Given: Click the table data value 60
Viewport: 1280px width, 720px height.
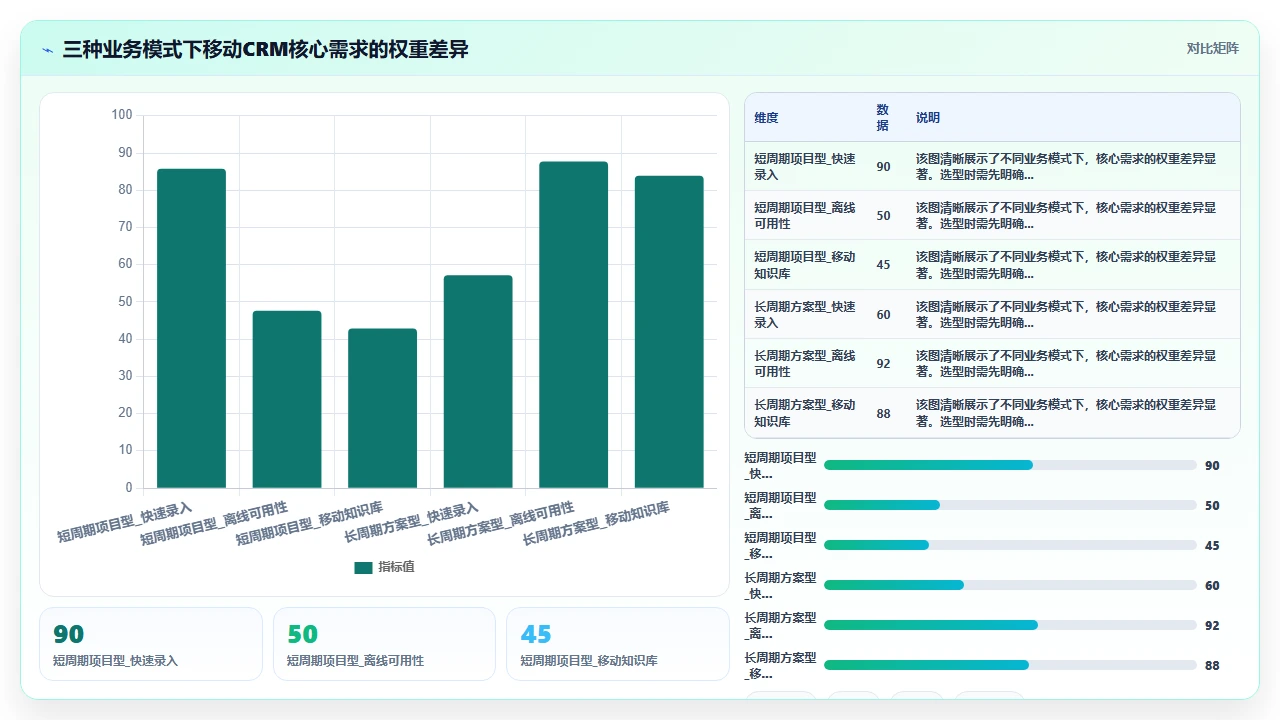Looking at the screenshot, I should tap(883, 315).
